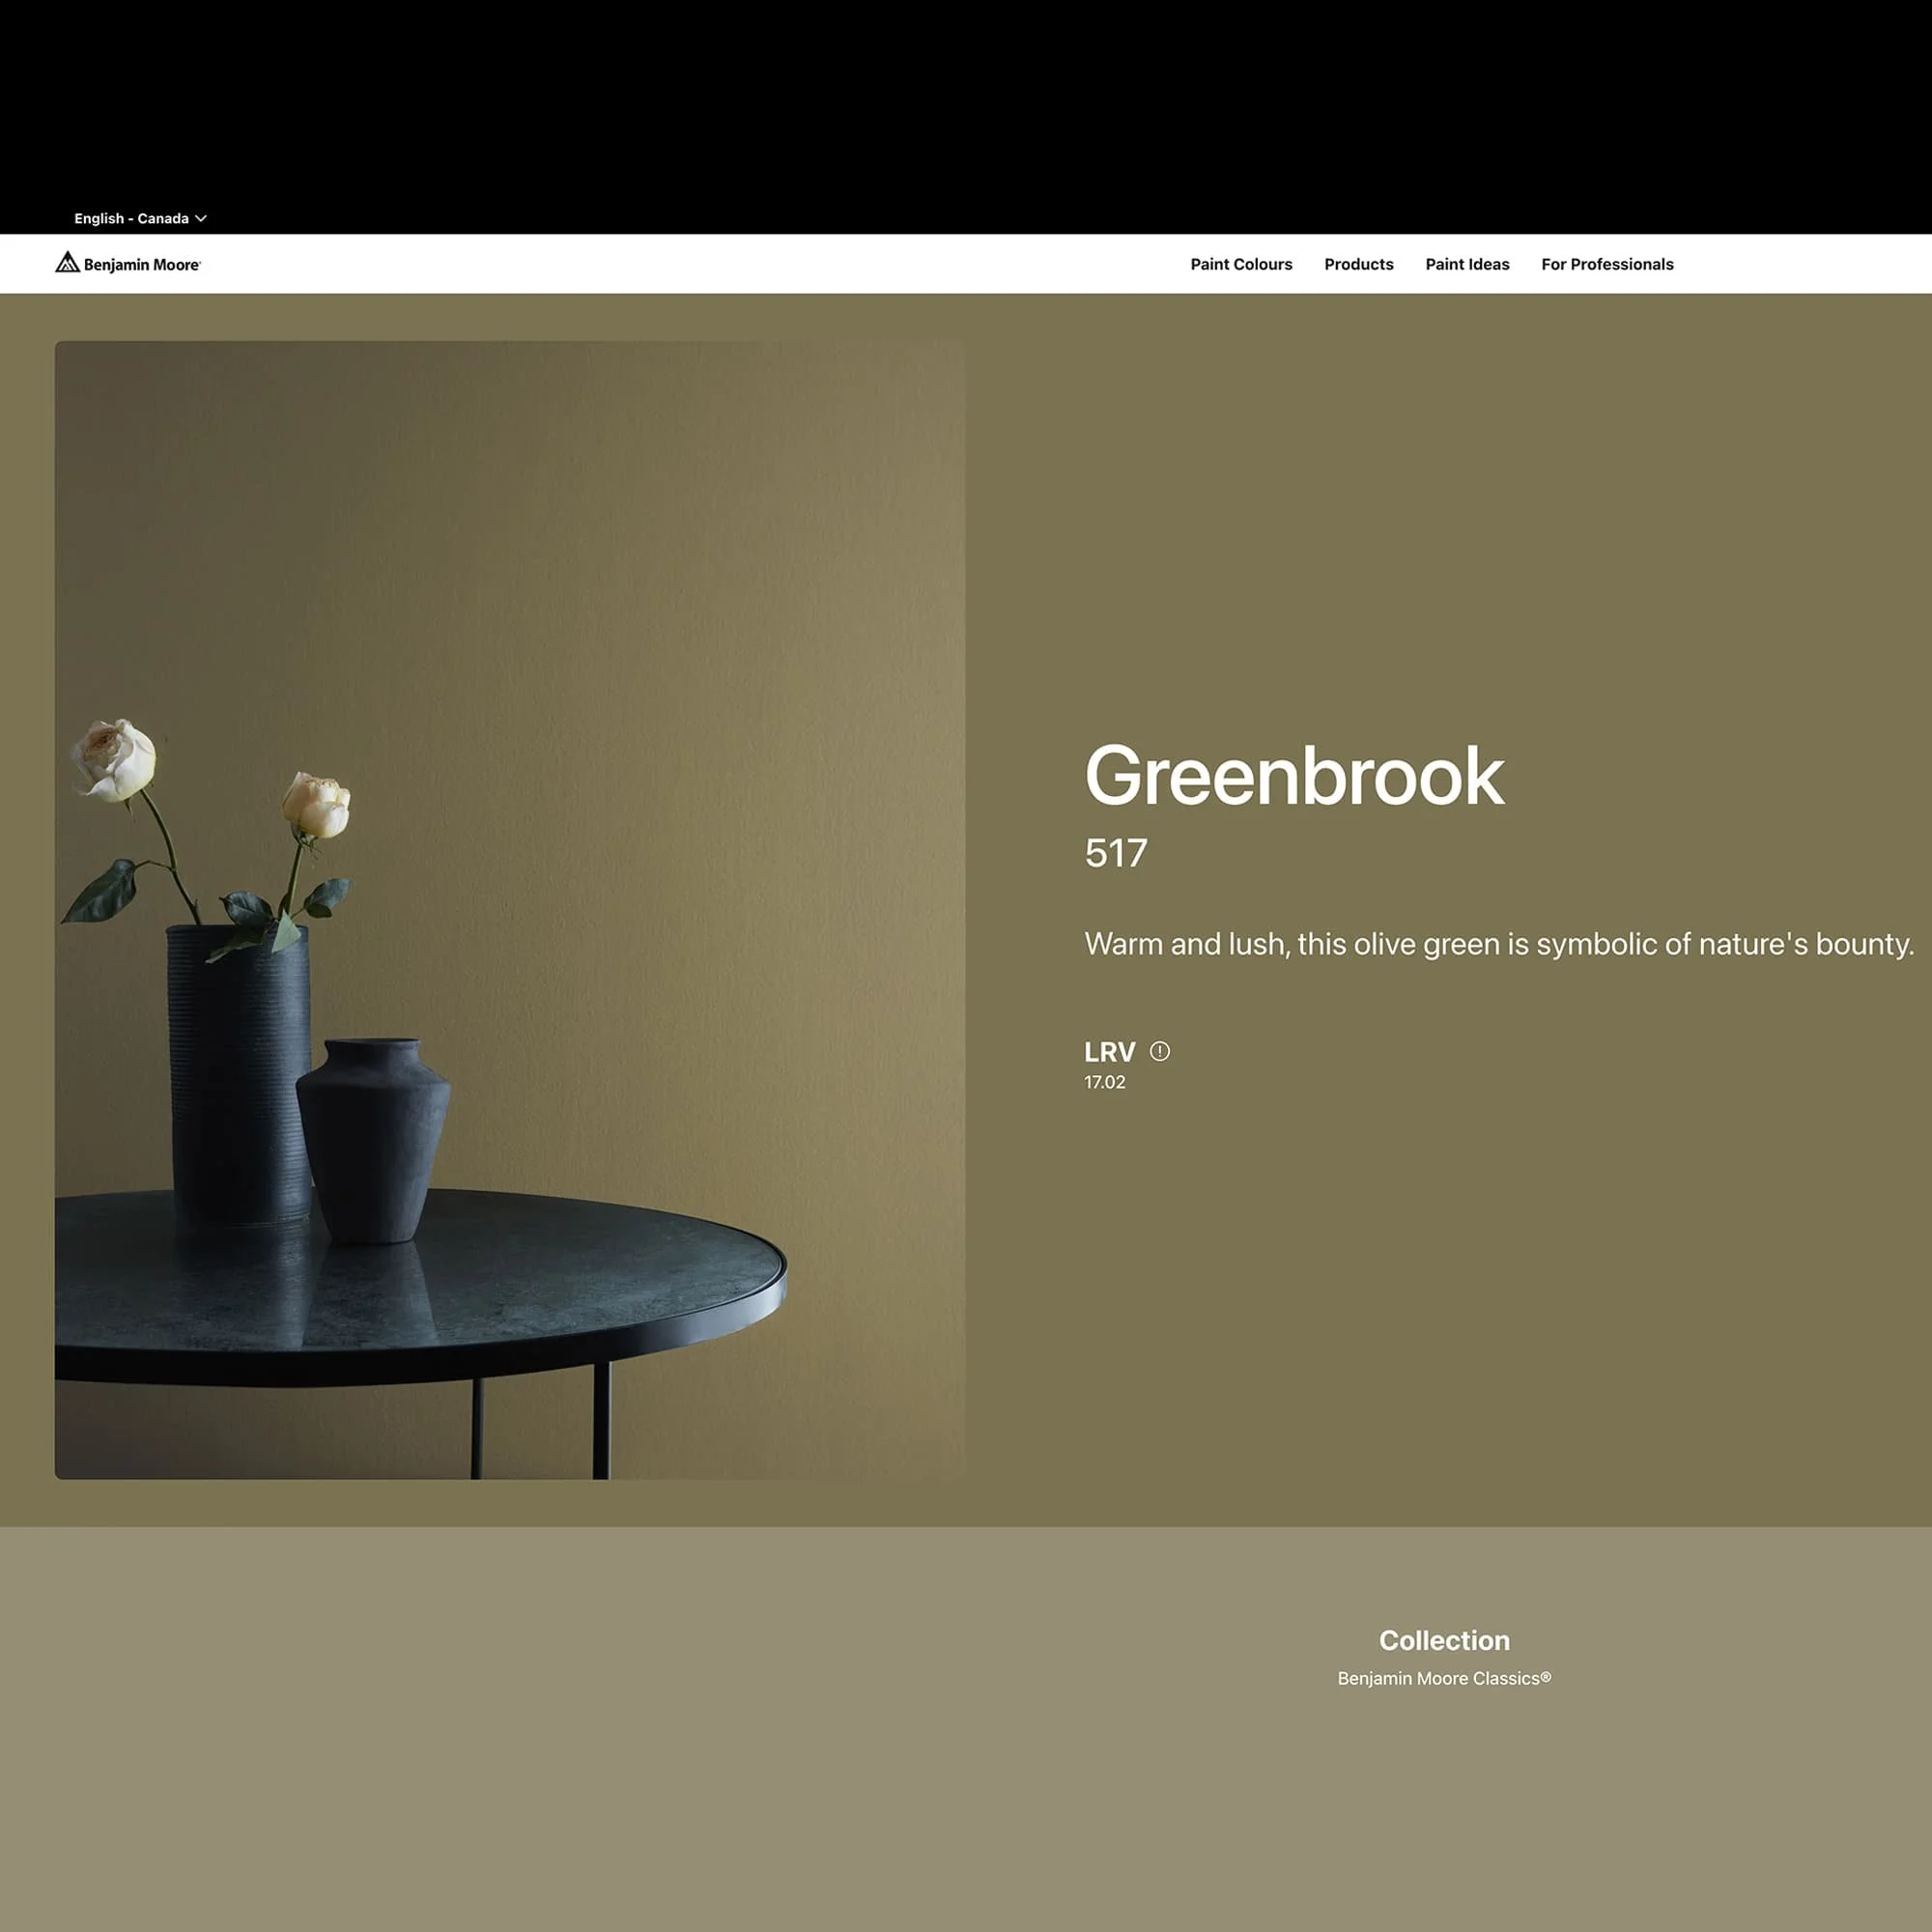Select the 517 colour code
Viewport: 1932px width, 1932px height.
[x=1116, y=853]
